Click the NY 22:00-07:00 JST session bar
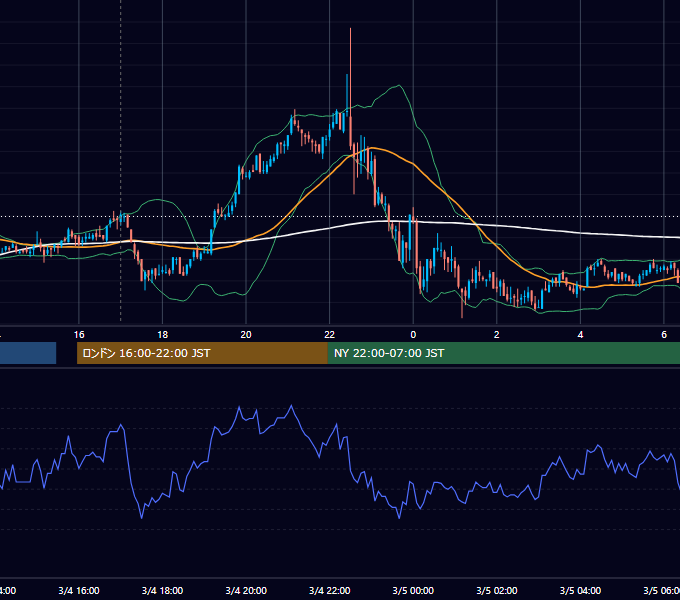Screen dimensions: 680x600 click(503, 353)
